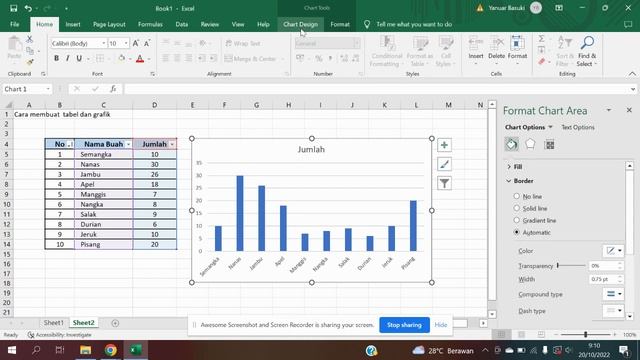Toggle Bold formatting
This screenshot has height=360, width=640.
(56, 58)
